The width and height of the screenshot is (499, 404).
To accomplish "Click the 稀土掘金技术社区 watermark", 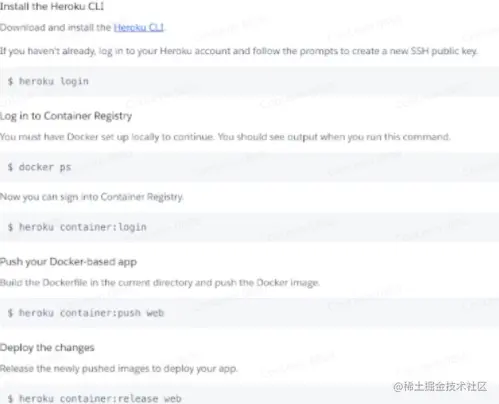I will pos(440,387).
